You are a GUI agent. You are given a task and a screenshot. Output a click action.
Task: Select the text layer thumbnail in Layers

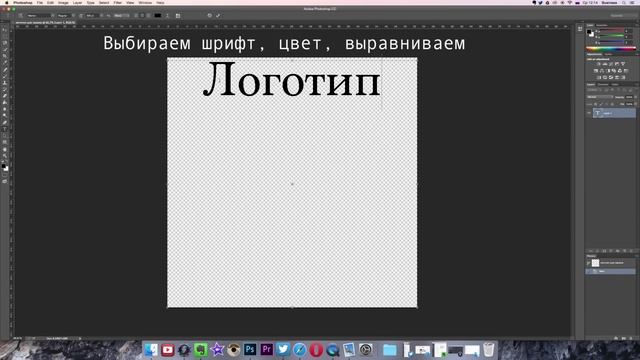pos(598,113)
